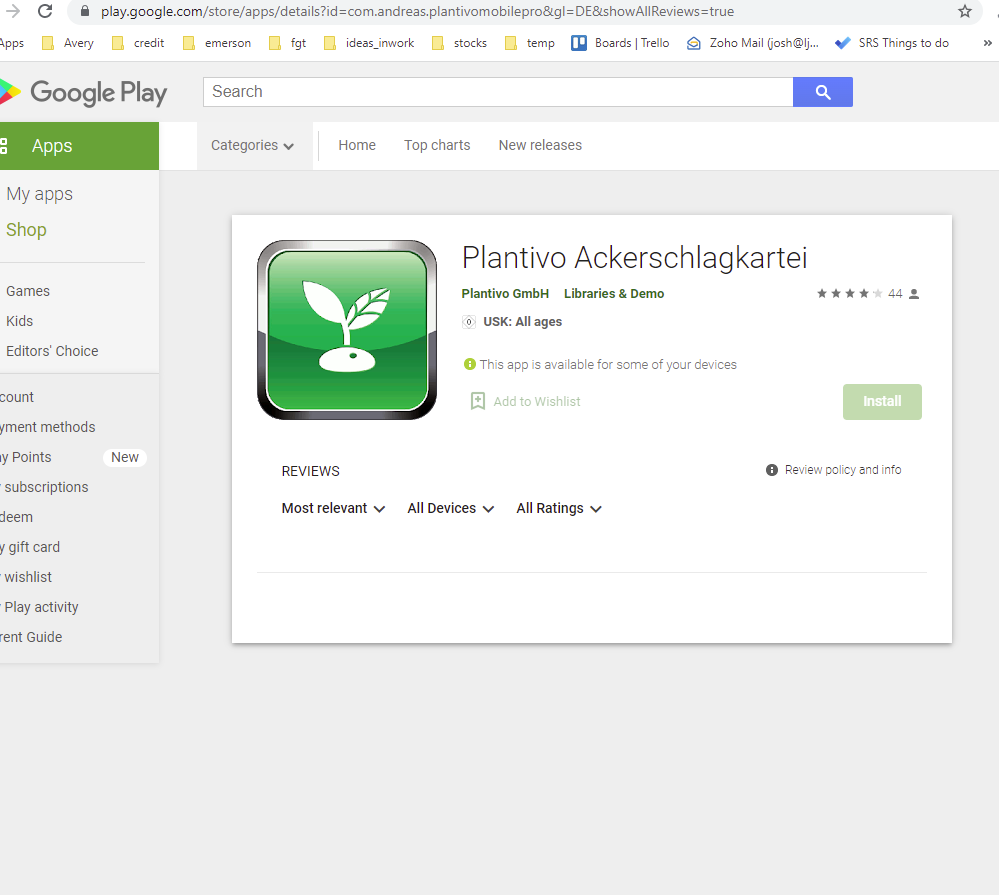Click the Review policy info icon
The image size is (999, 895).
coord(772,469)
